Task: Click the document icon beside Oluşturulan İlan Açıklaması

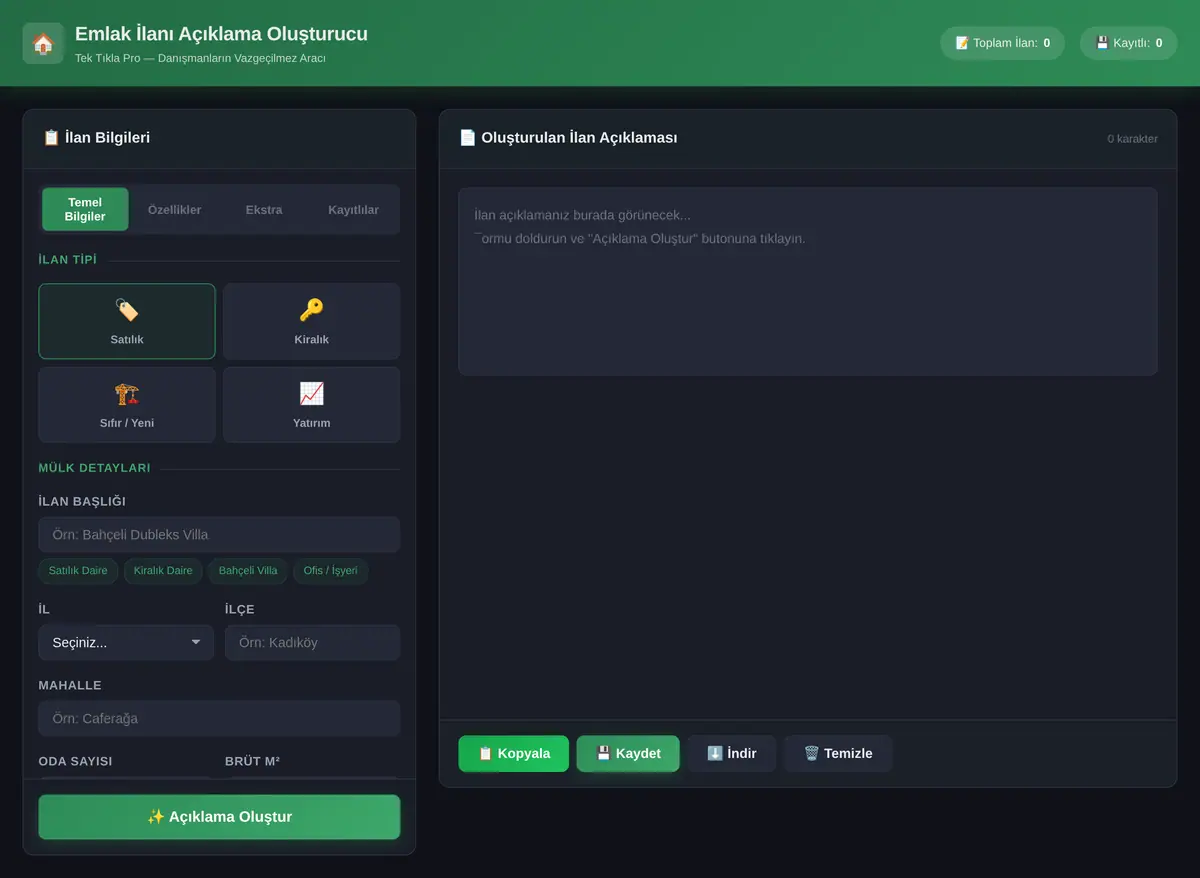Action: tap(467, 138)
